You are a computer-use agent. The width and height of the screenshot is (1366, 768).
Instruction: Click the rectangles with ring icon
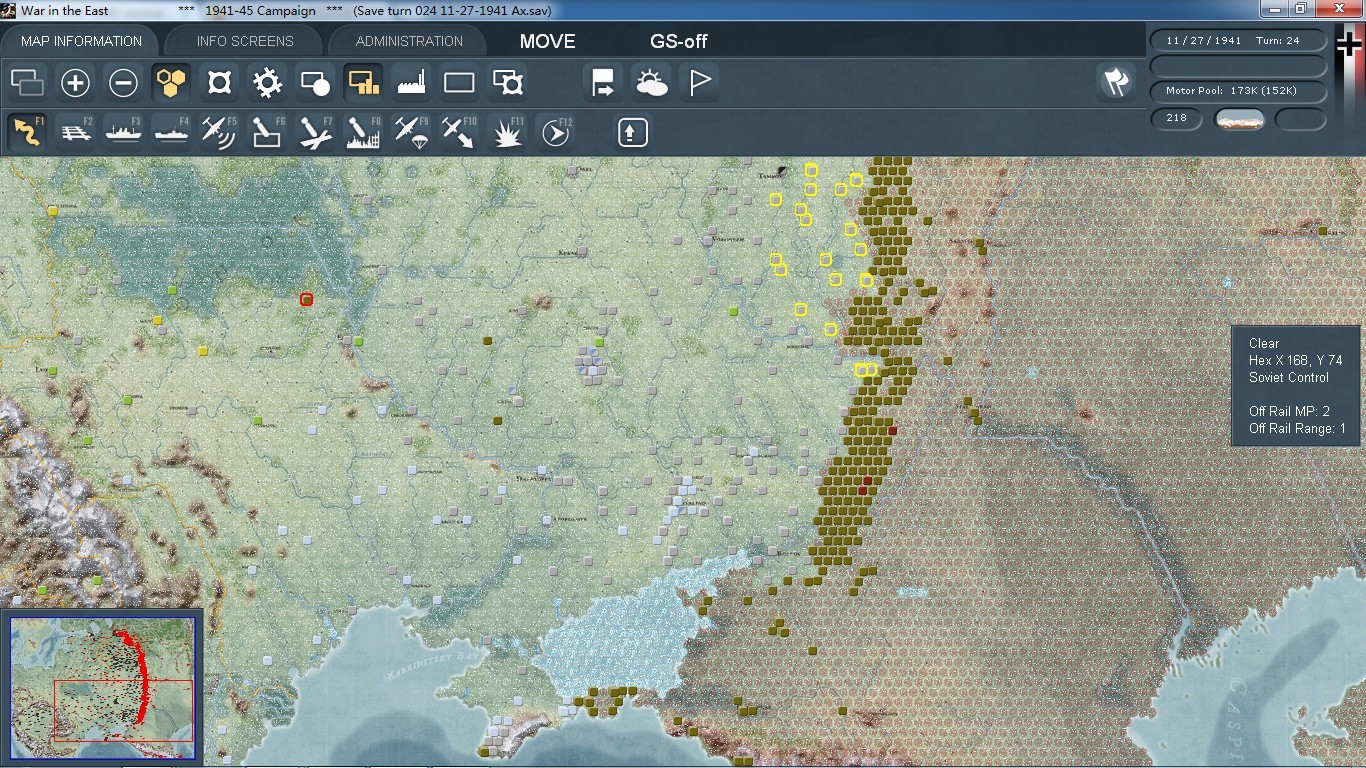[x=507, y=82]
